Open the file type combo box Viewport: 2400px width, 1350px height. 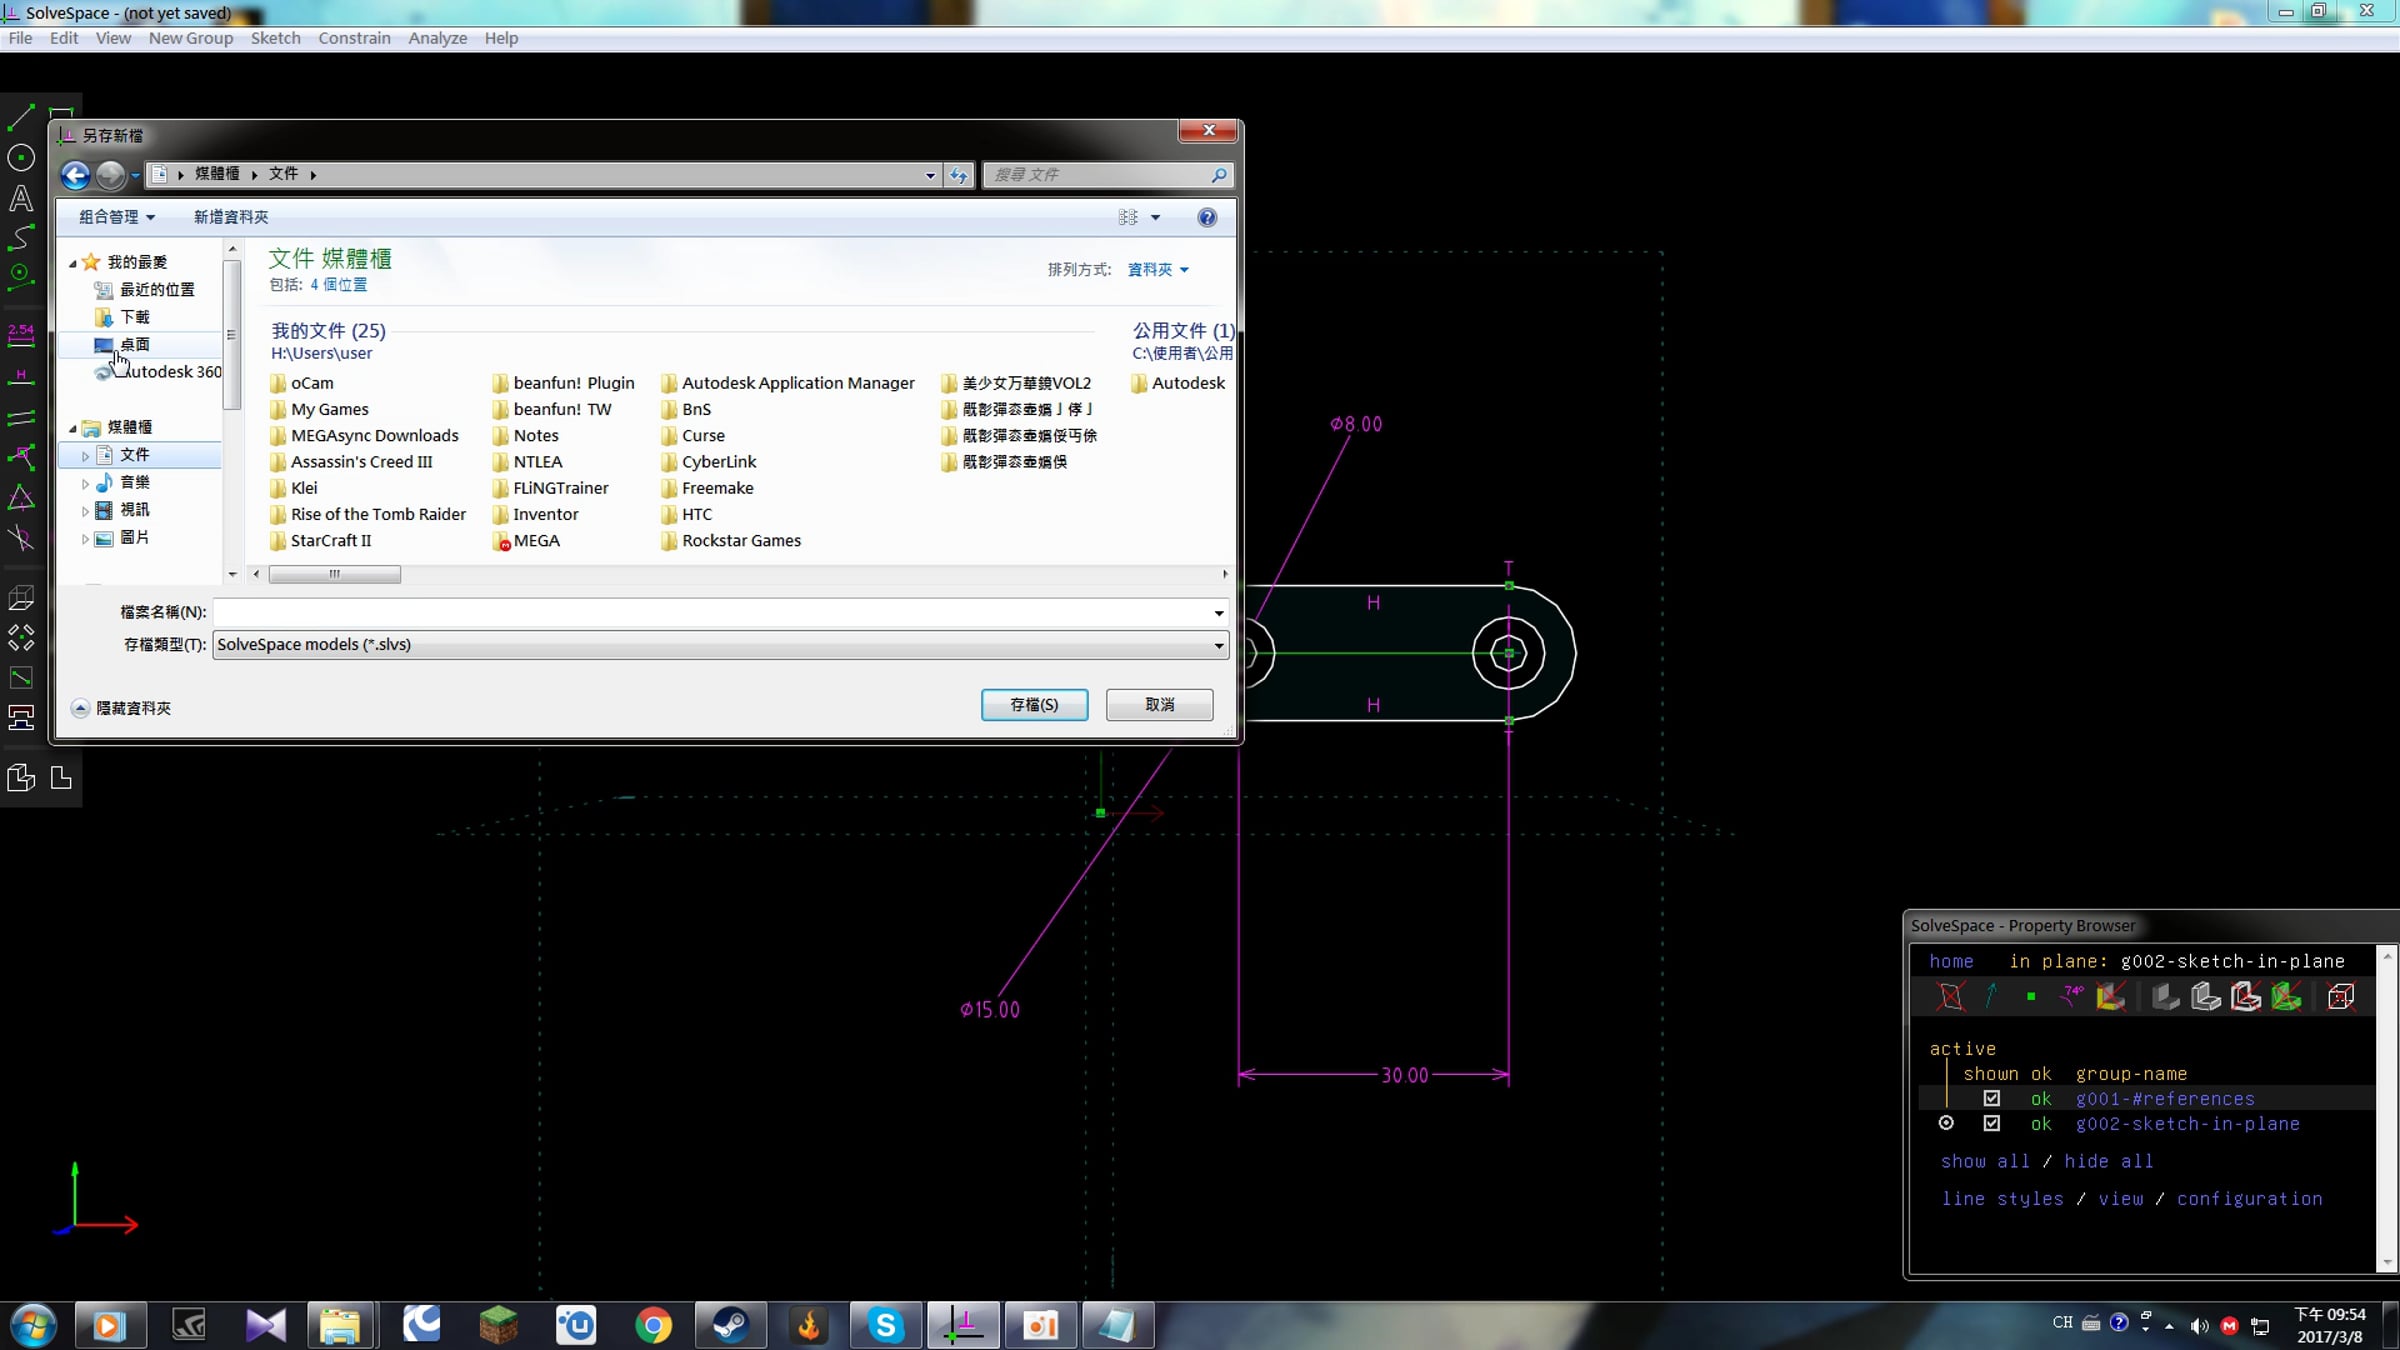720,645
